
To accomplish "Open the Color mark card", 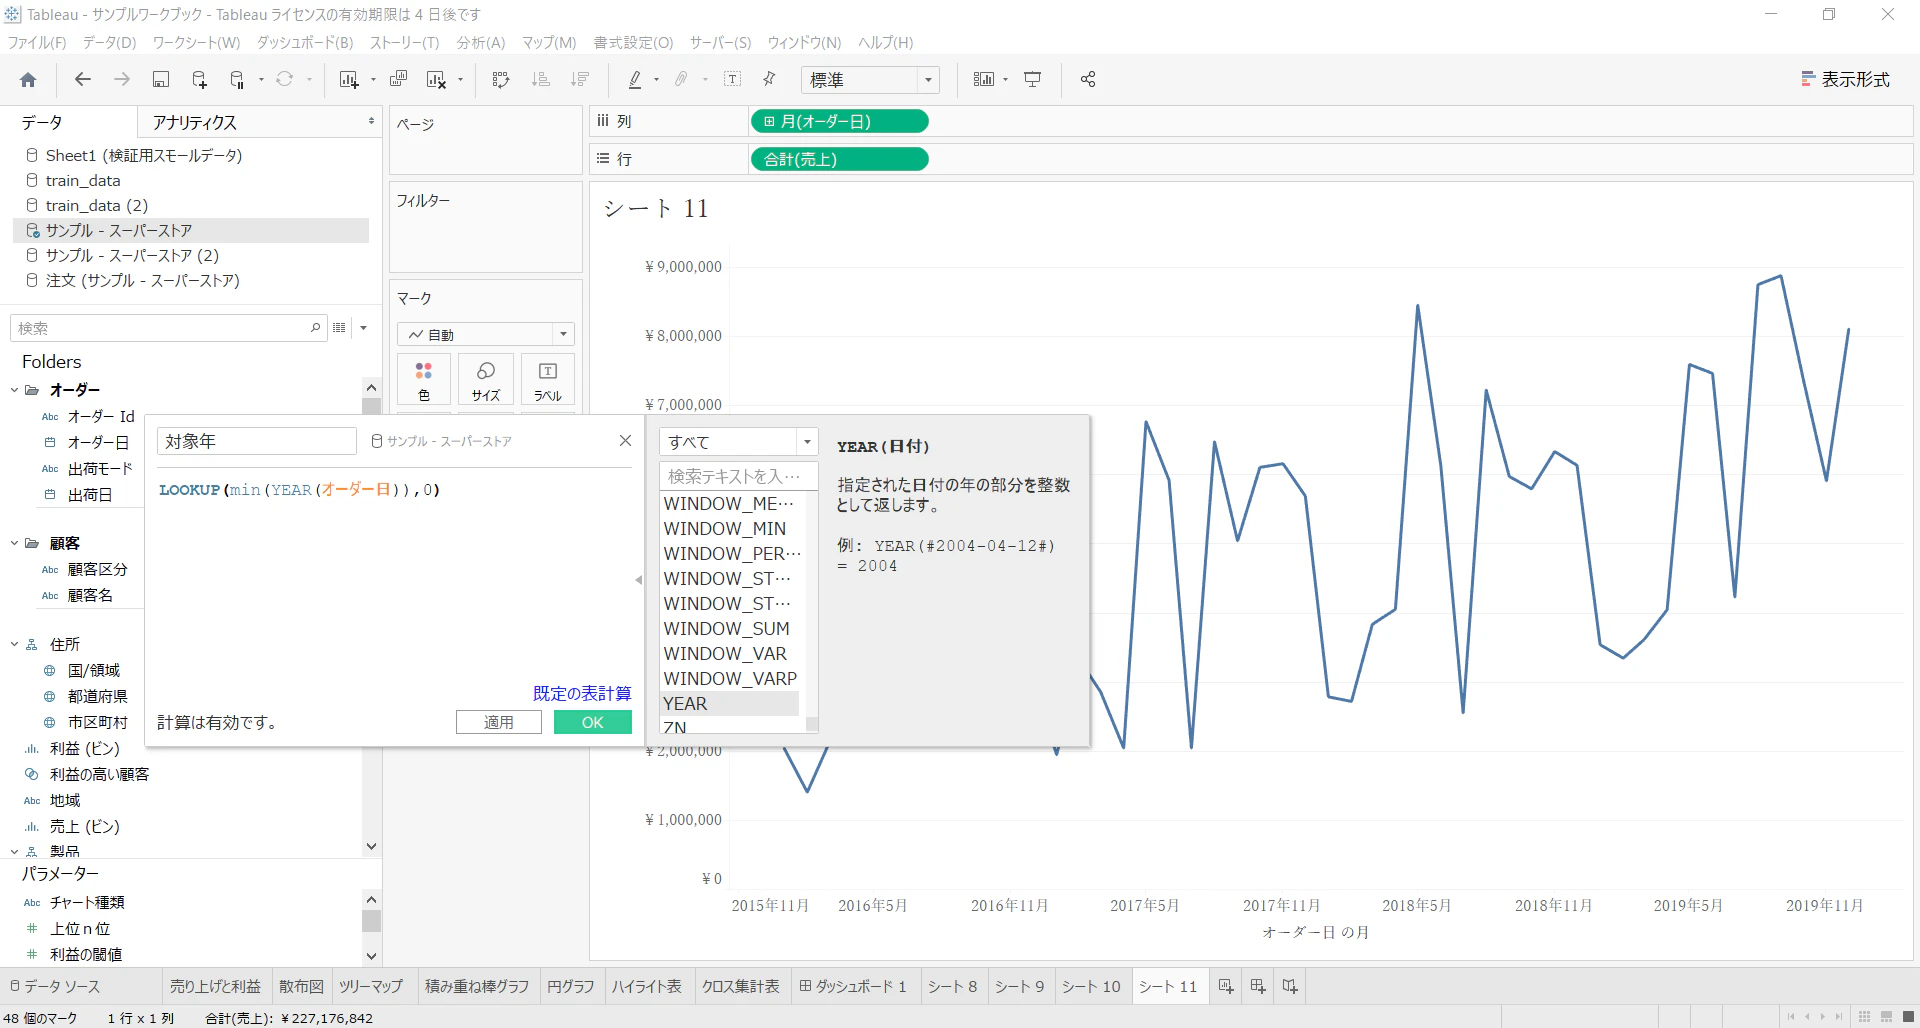I will [x=424, y=381].
